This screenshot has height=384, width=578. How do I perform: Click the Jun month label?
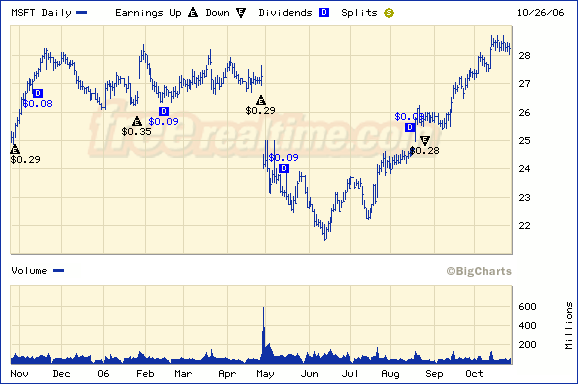coord(309,374)
